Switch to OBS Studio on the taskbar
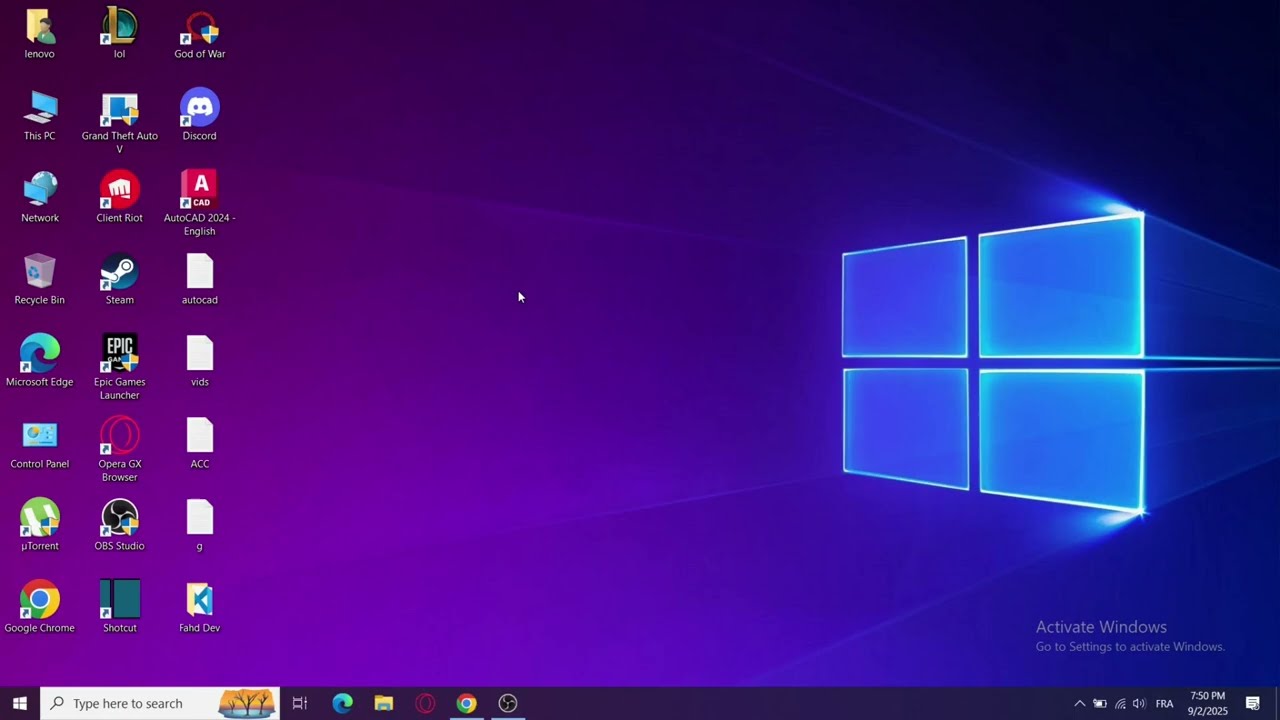Viewport: 1280px width, 720px height. point(508,703)
